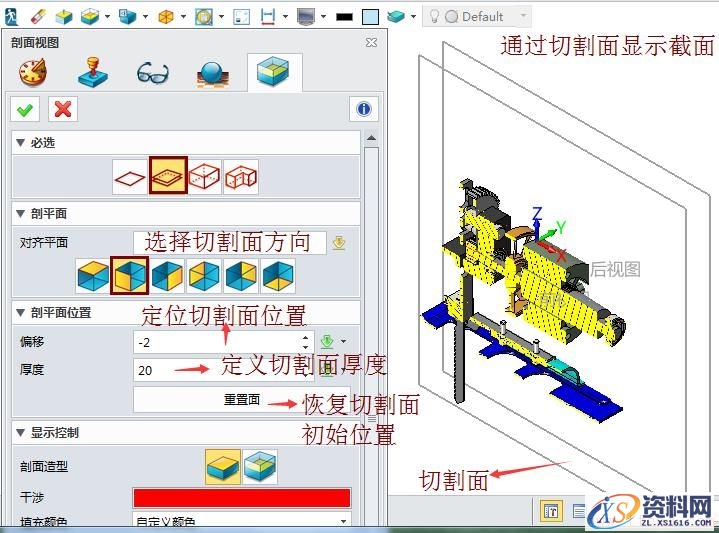
Task: Select the eraser tool in the toolbar
Action: pyautogui.click(x=38, y=17)
